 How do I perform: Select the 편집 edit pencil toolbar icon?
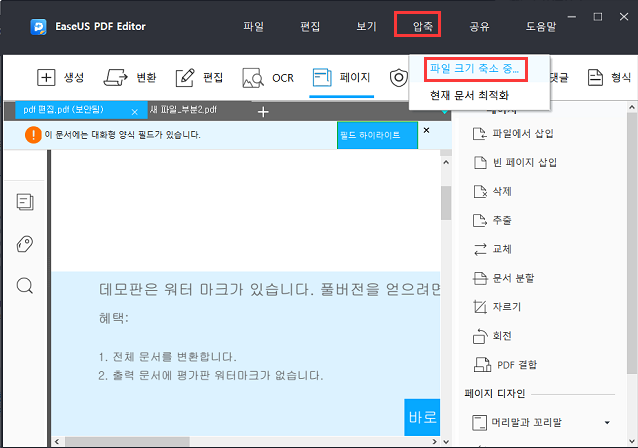tap(185, 77)
